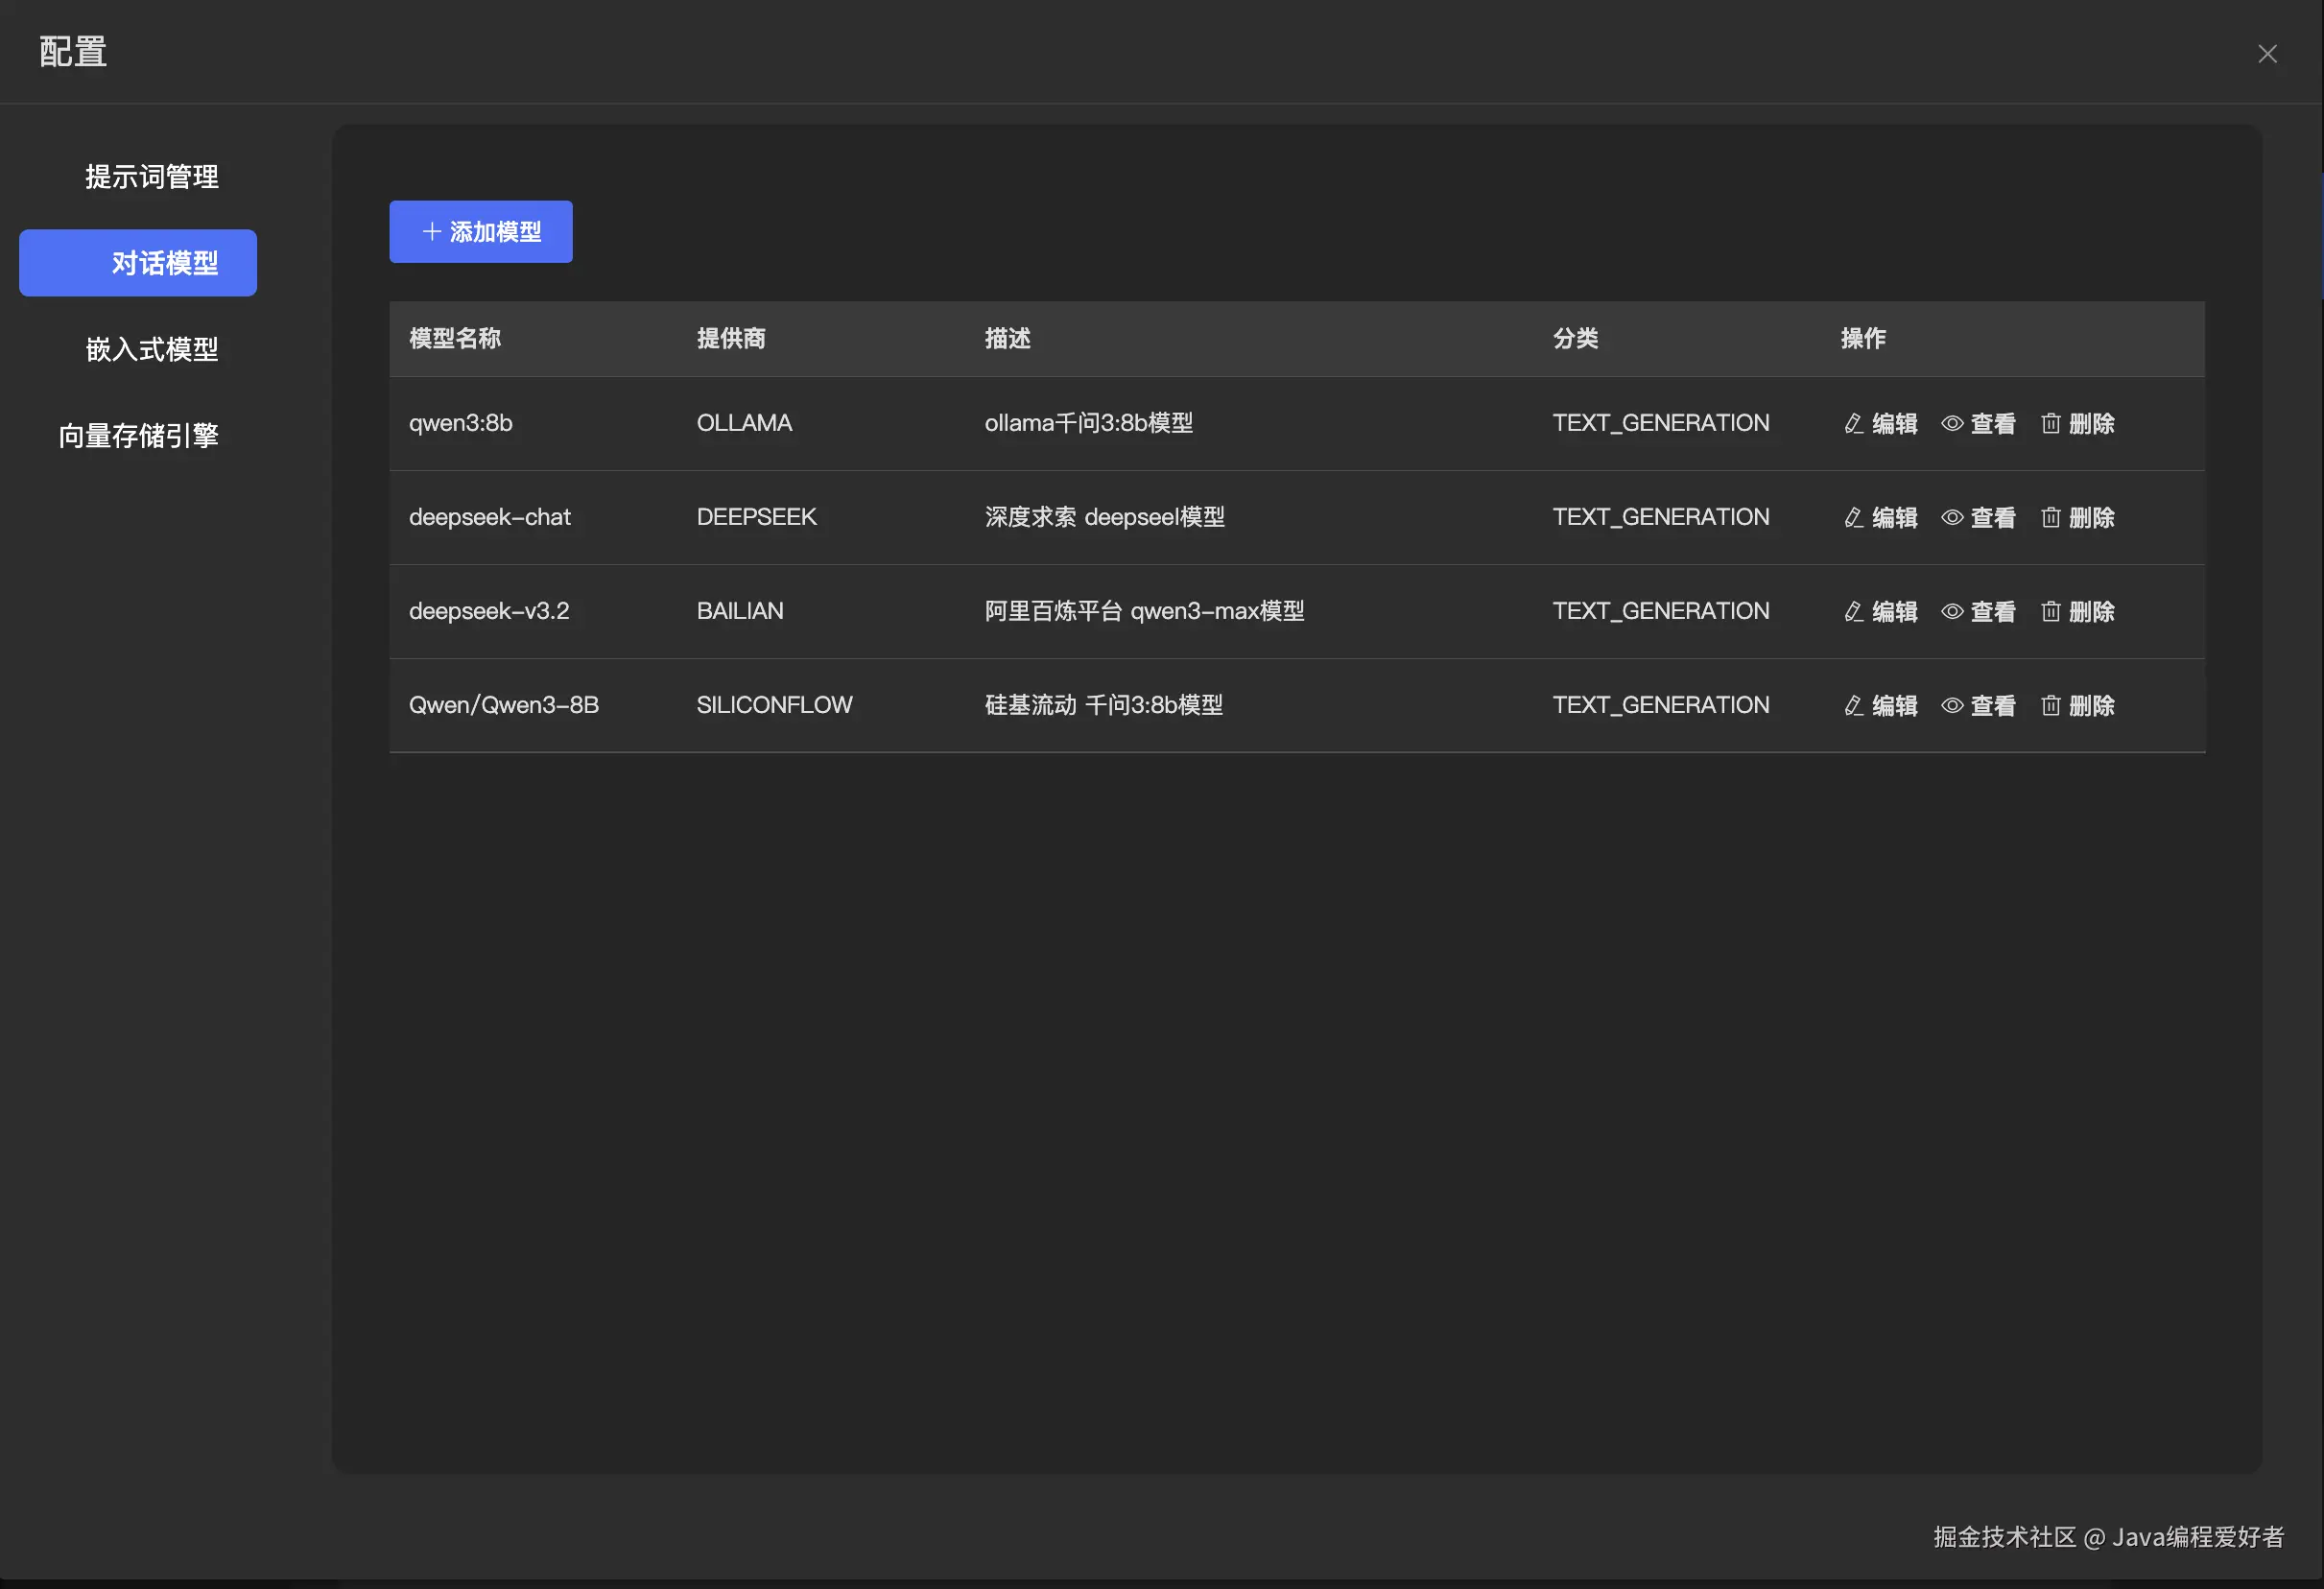Open the 向量存储引擎 section
The image size is (2324, 1589).
point(138,436)
